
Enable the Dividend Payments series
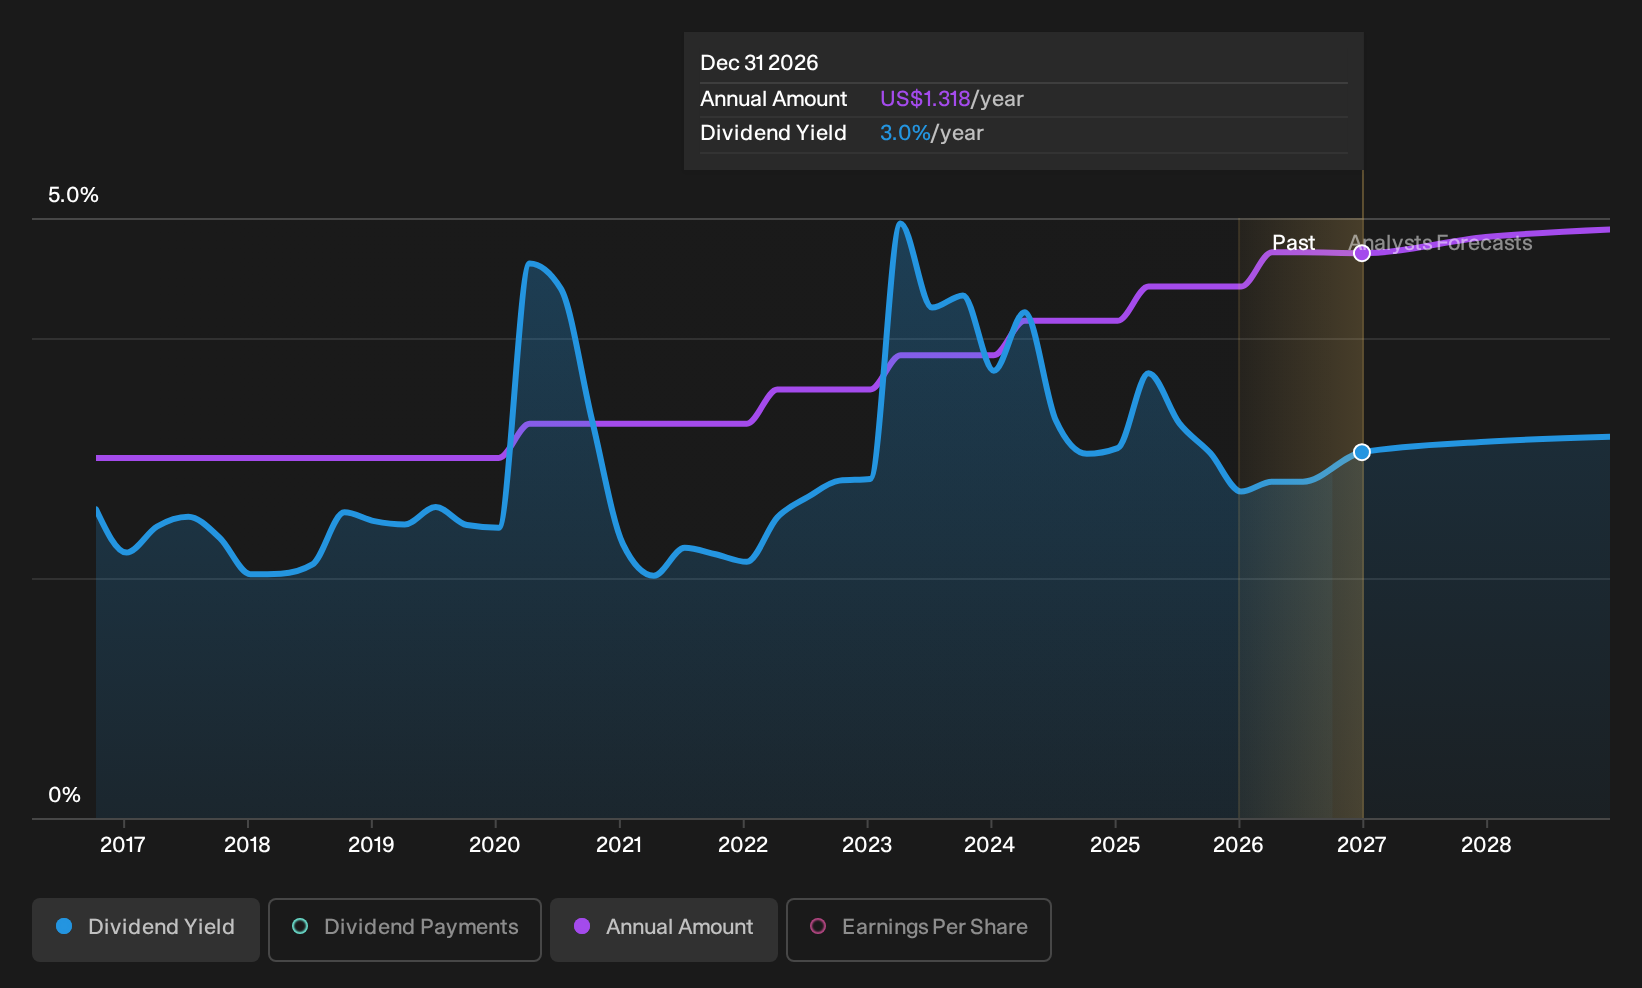tap(405, 930)
